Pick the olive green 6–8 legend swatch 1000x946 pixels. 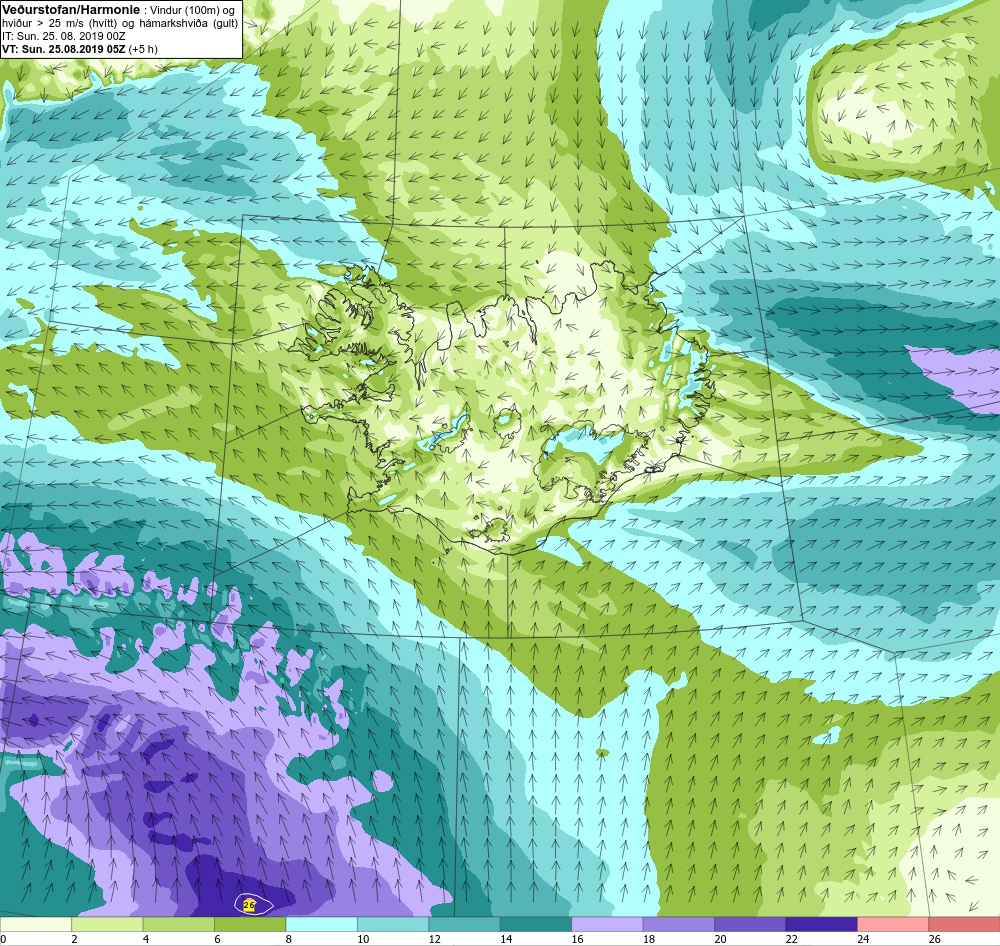click(250, 924)
